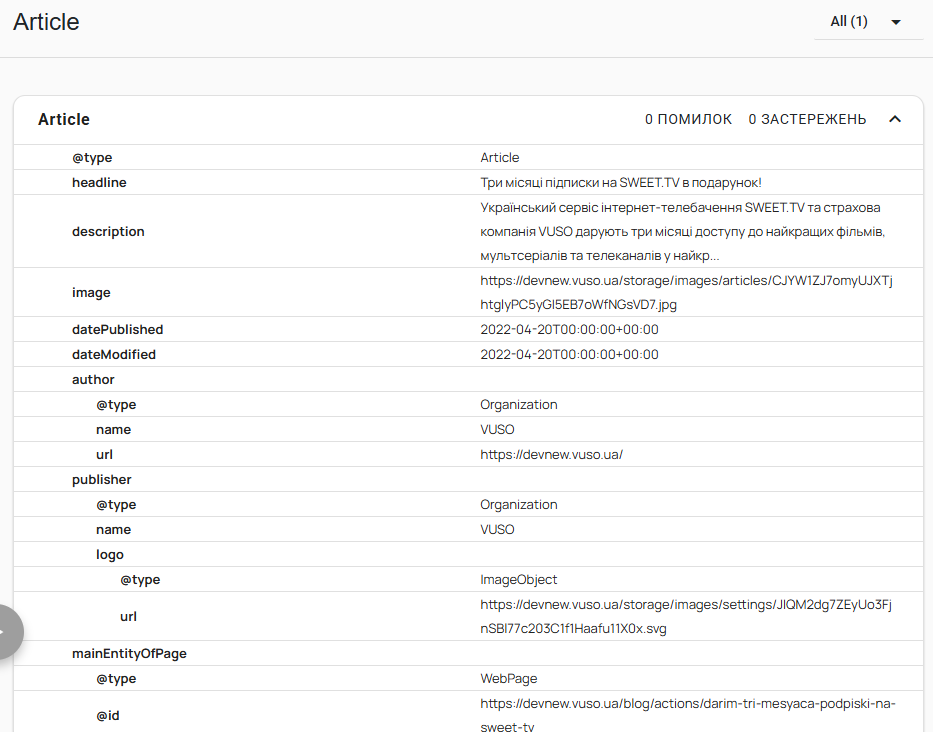This screenshot has height=732, width=933.
Task: Select the @id URL with blog/actions
Action: pyautogui.click(x=687, y=714)
